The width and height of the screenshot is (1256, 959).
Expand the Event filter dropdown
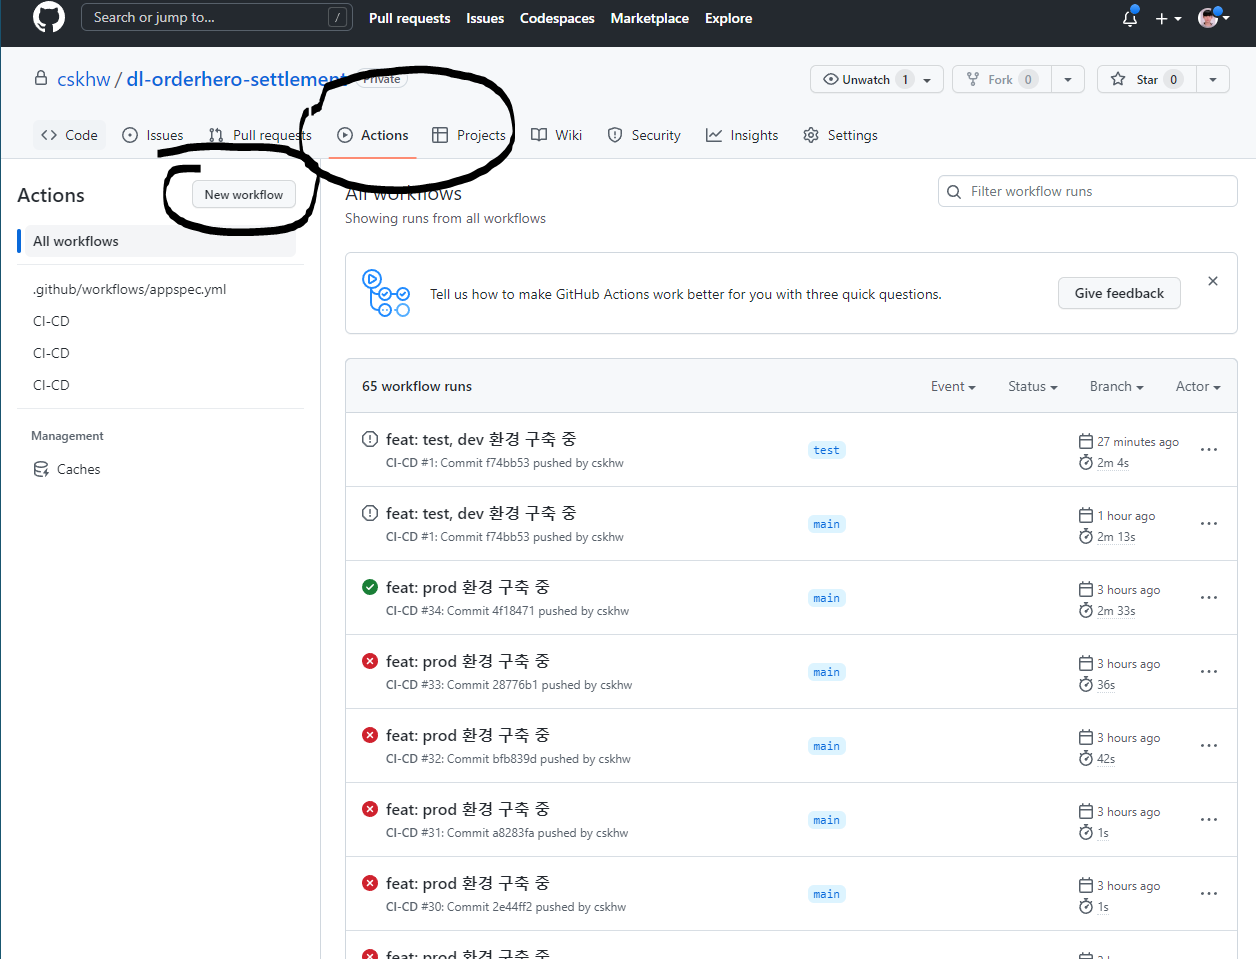(953, 386)
